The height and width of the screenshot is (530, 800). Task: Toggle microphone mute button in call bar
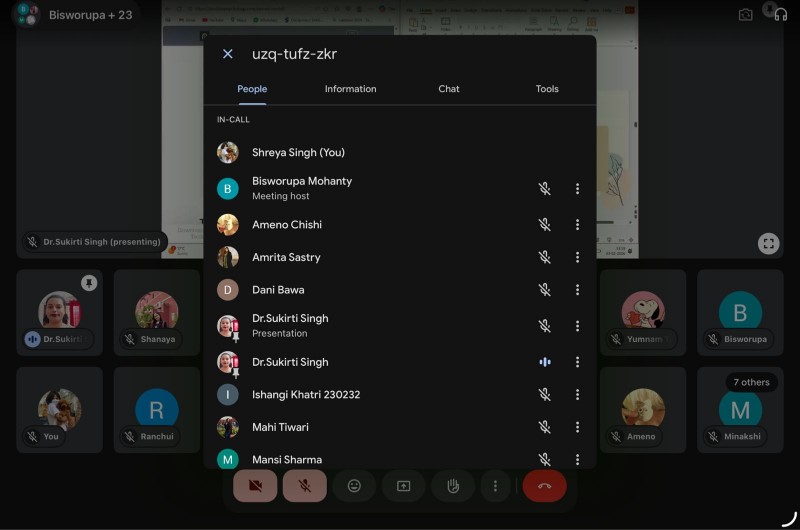(x=304, y=486)
